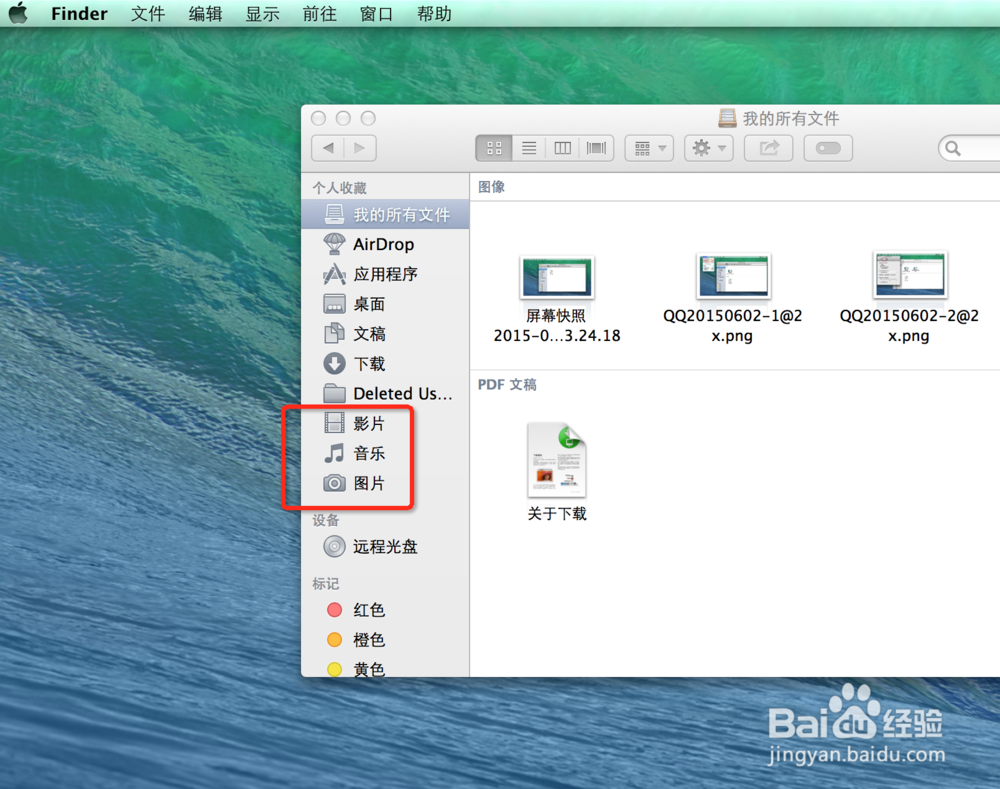Click the window title folder icon

[x=727, y=118]
